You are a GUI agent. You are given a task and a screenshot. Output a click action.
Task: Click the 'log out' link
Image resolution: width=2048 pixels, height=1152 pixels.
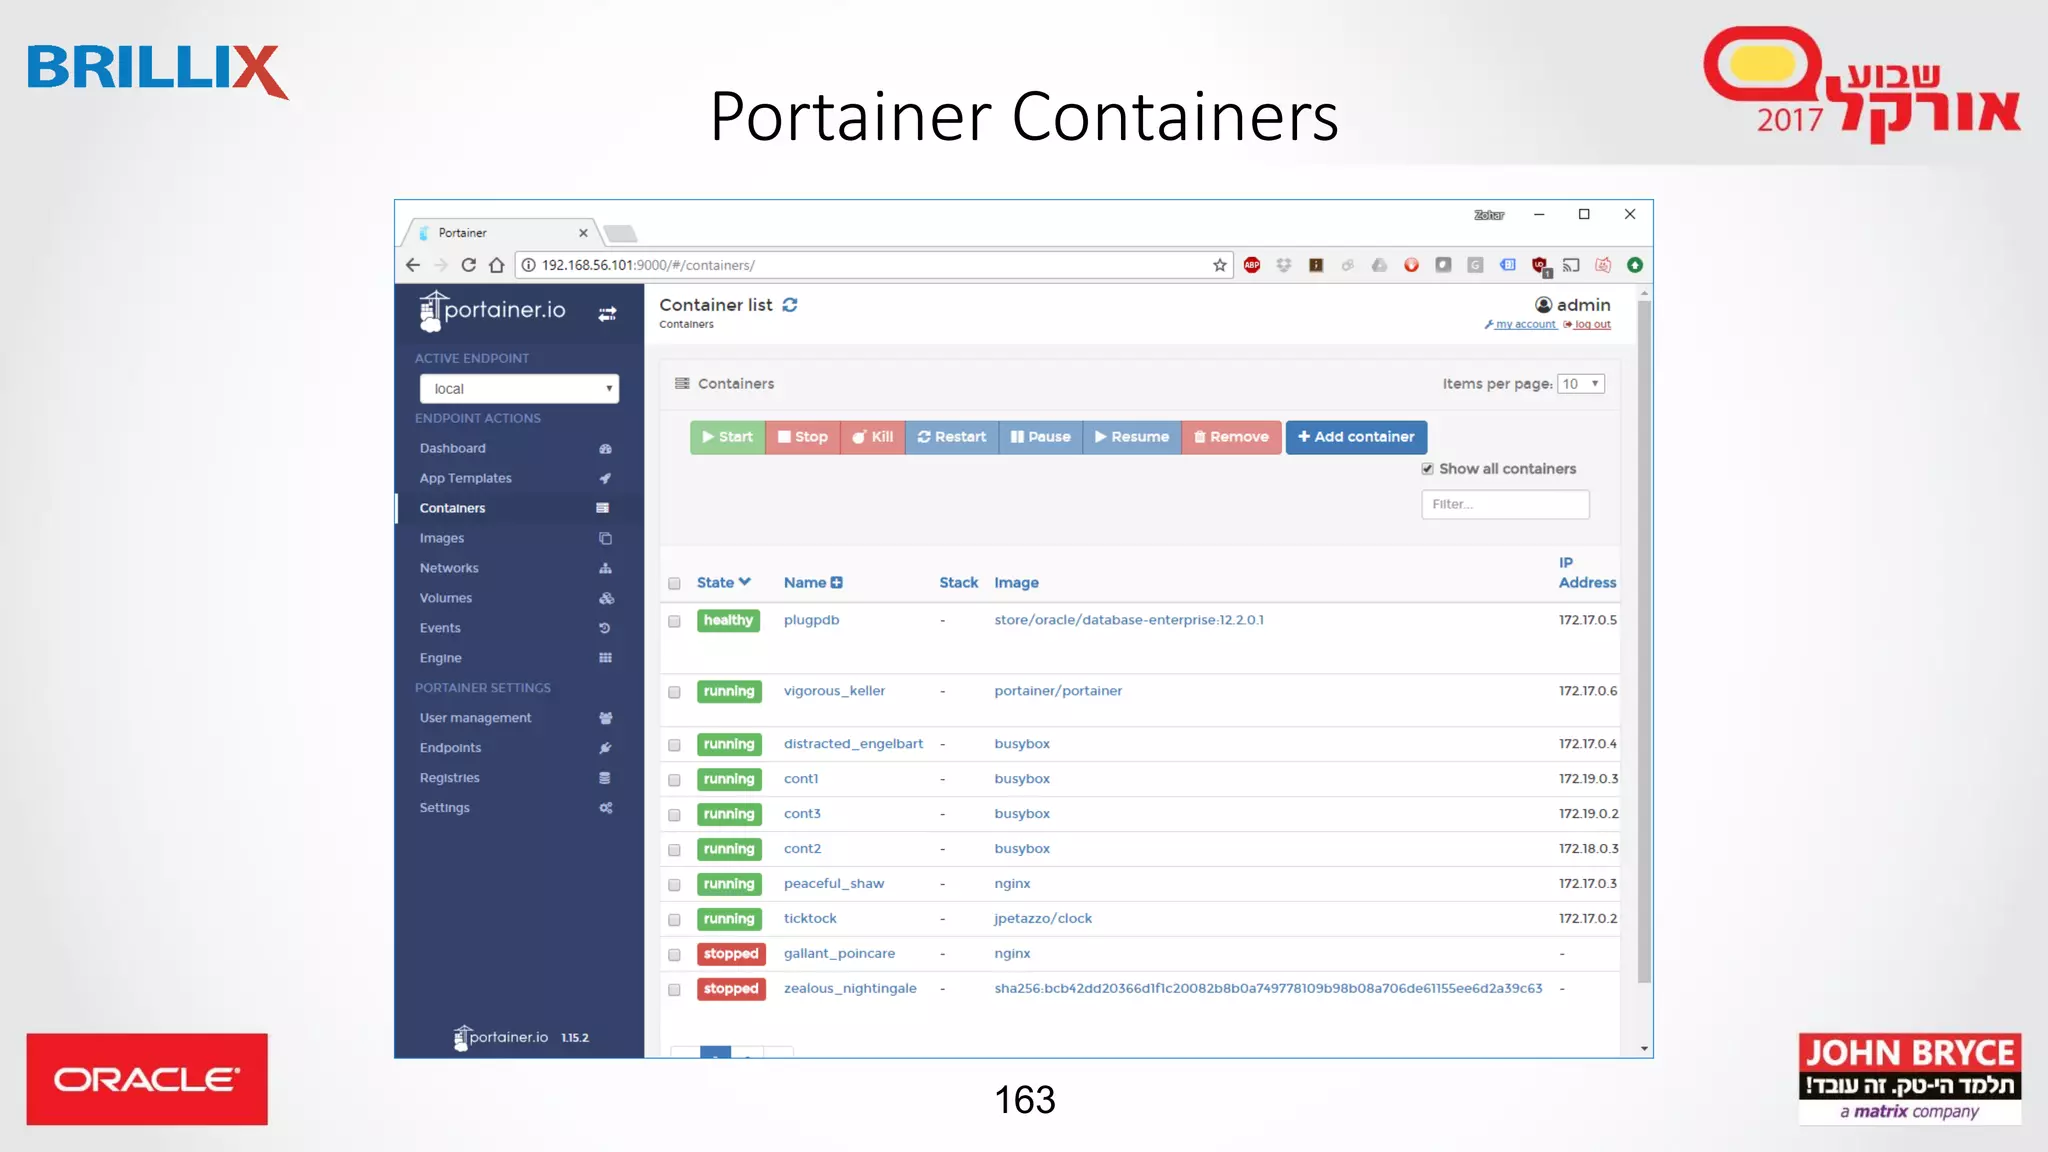click(x=1593, y=325)
